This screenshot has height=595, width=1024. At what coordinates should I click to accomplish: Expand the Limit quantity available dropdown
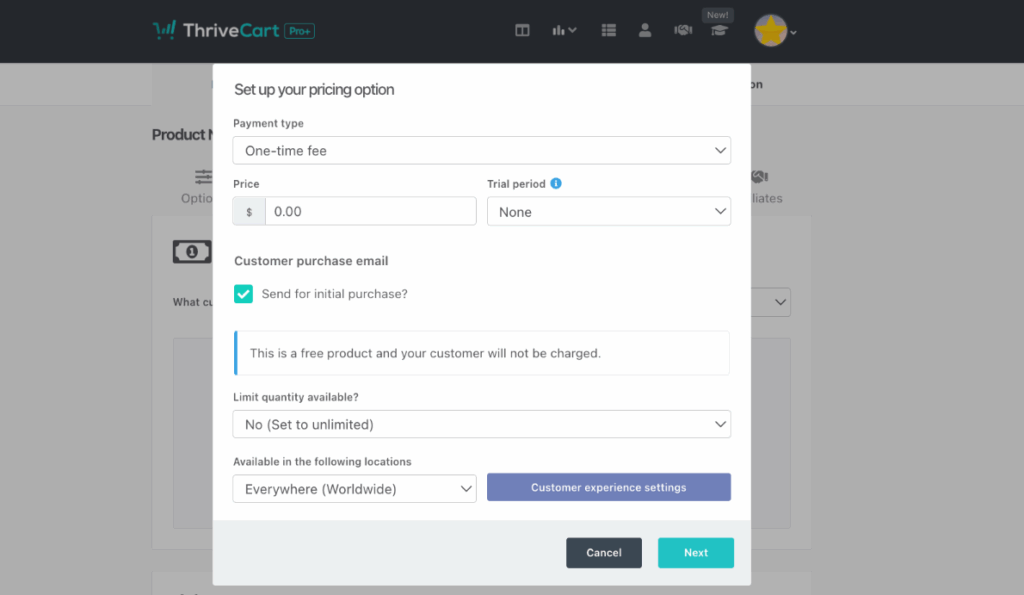point(481,425)
